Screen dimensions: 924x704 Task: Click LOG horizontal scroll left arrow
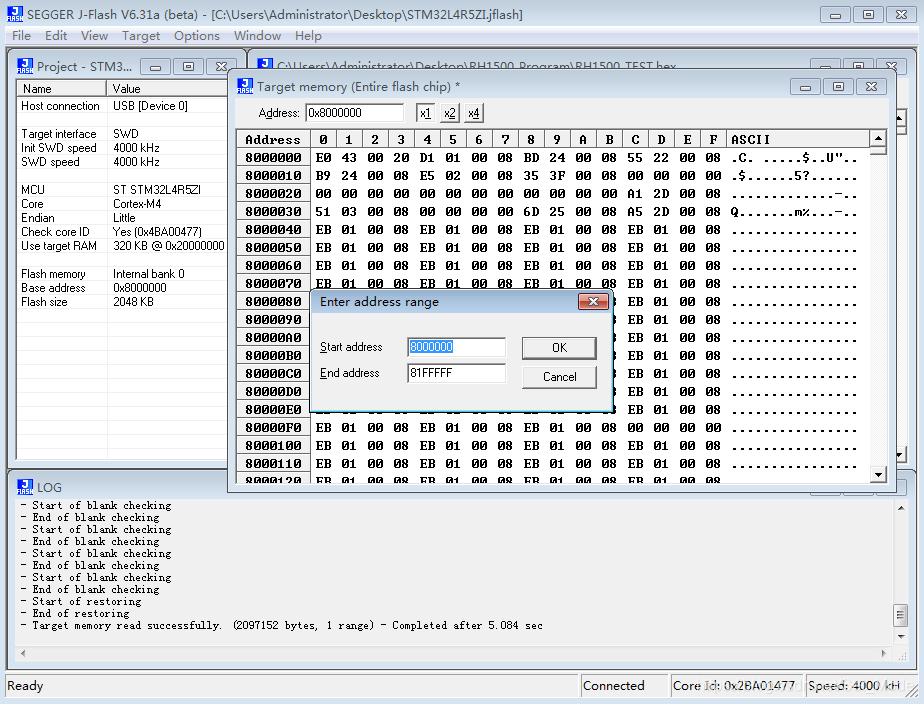23,653
